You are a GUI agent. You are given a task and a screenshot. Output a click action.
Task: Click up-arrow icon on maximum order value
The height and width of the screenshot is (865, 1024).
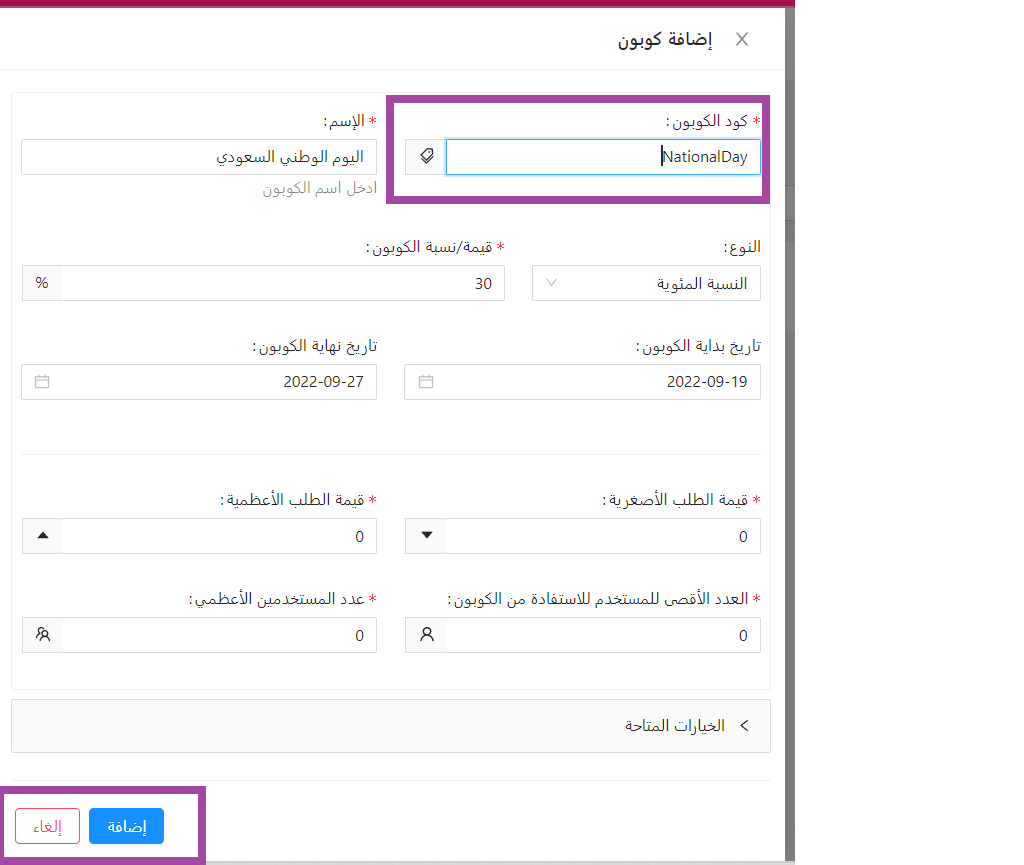click(42, 536)
